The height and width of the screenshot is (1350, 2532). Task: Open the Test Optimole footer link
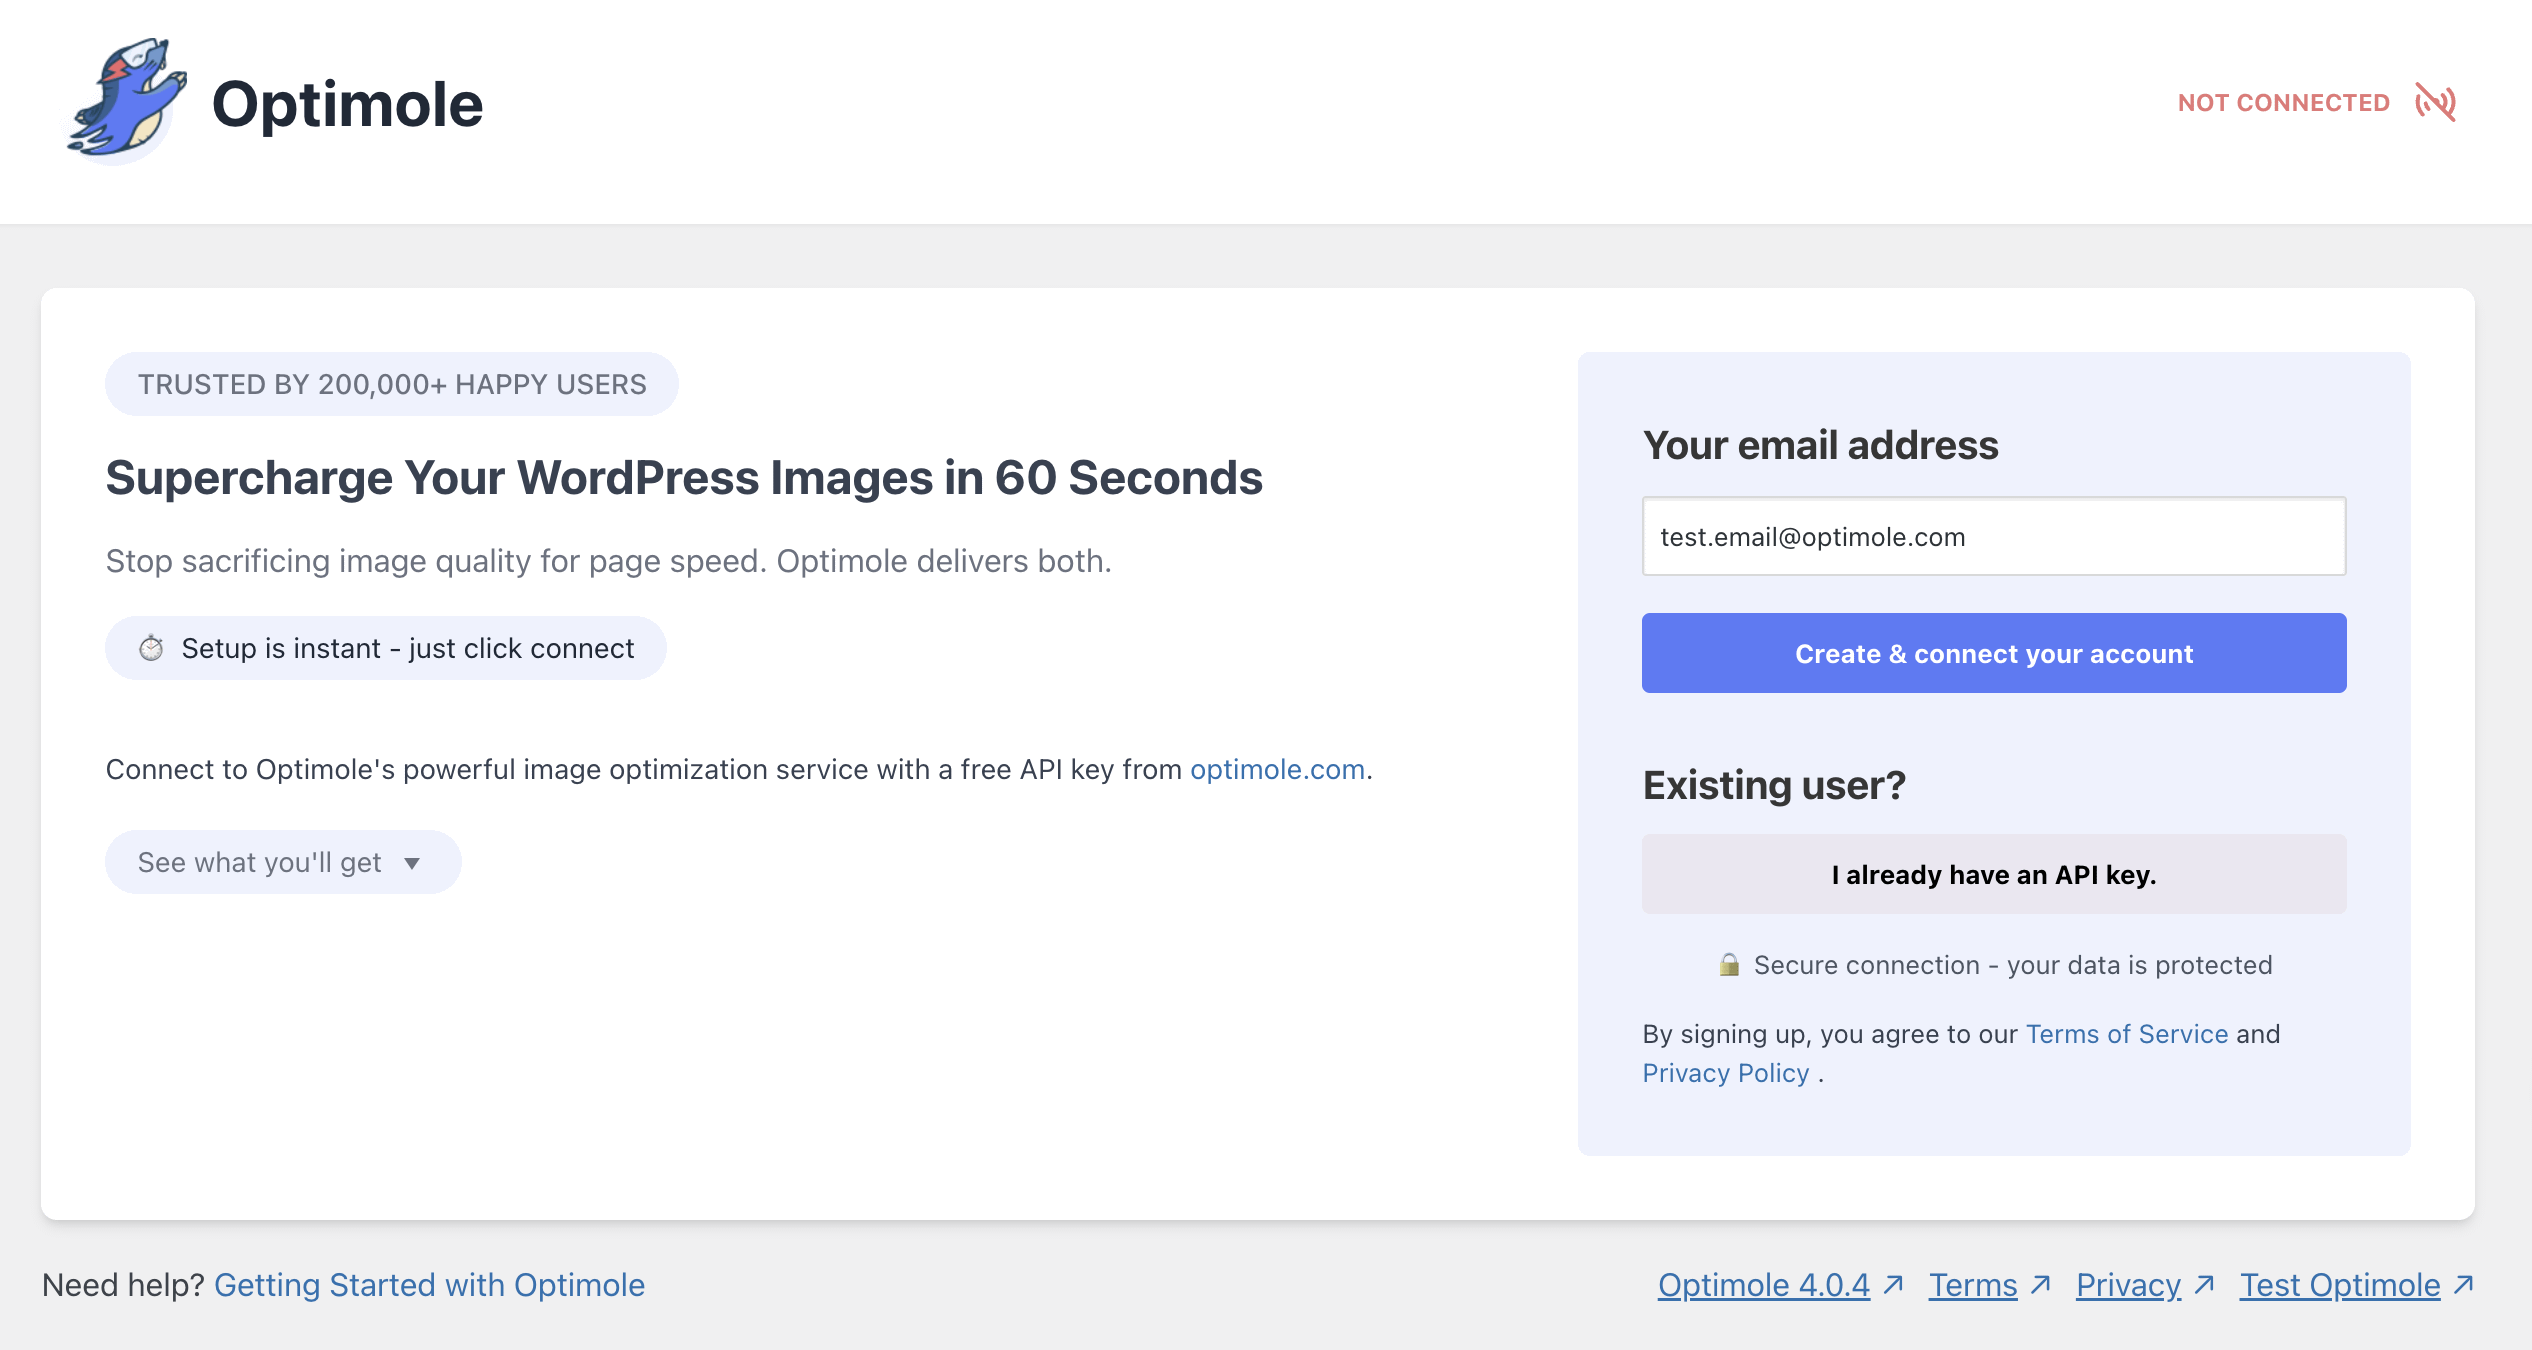2339,1285
